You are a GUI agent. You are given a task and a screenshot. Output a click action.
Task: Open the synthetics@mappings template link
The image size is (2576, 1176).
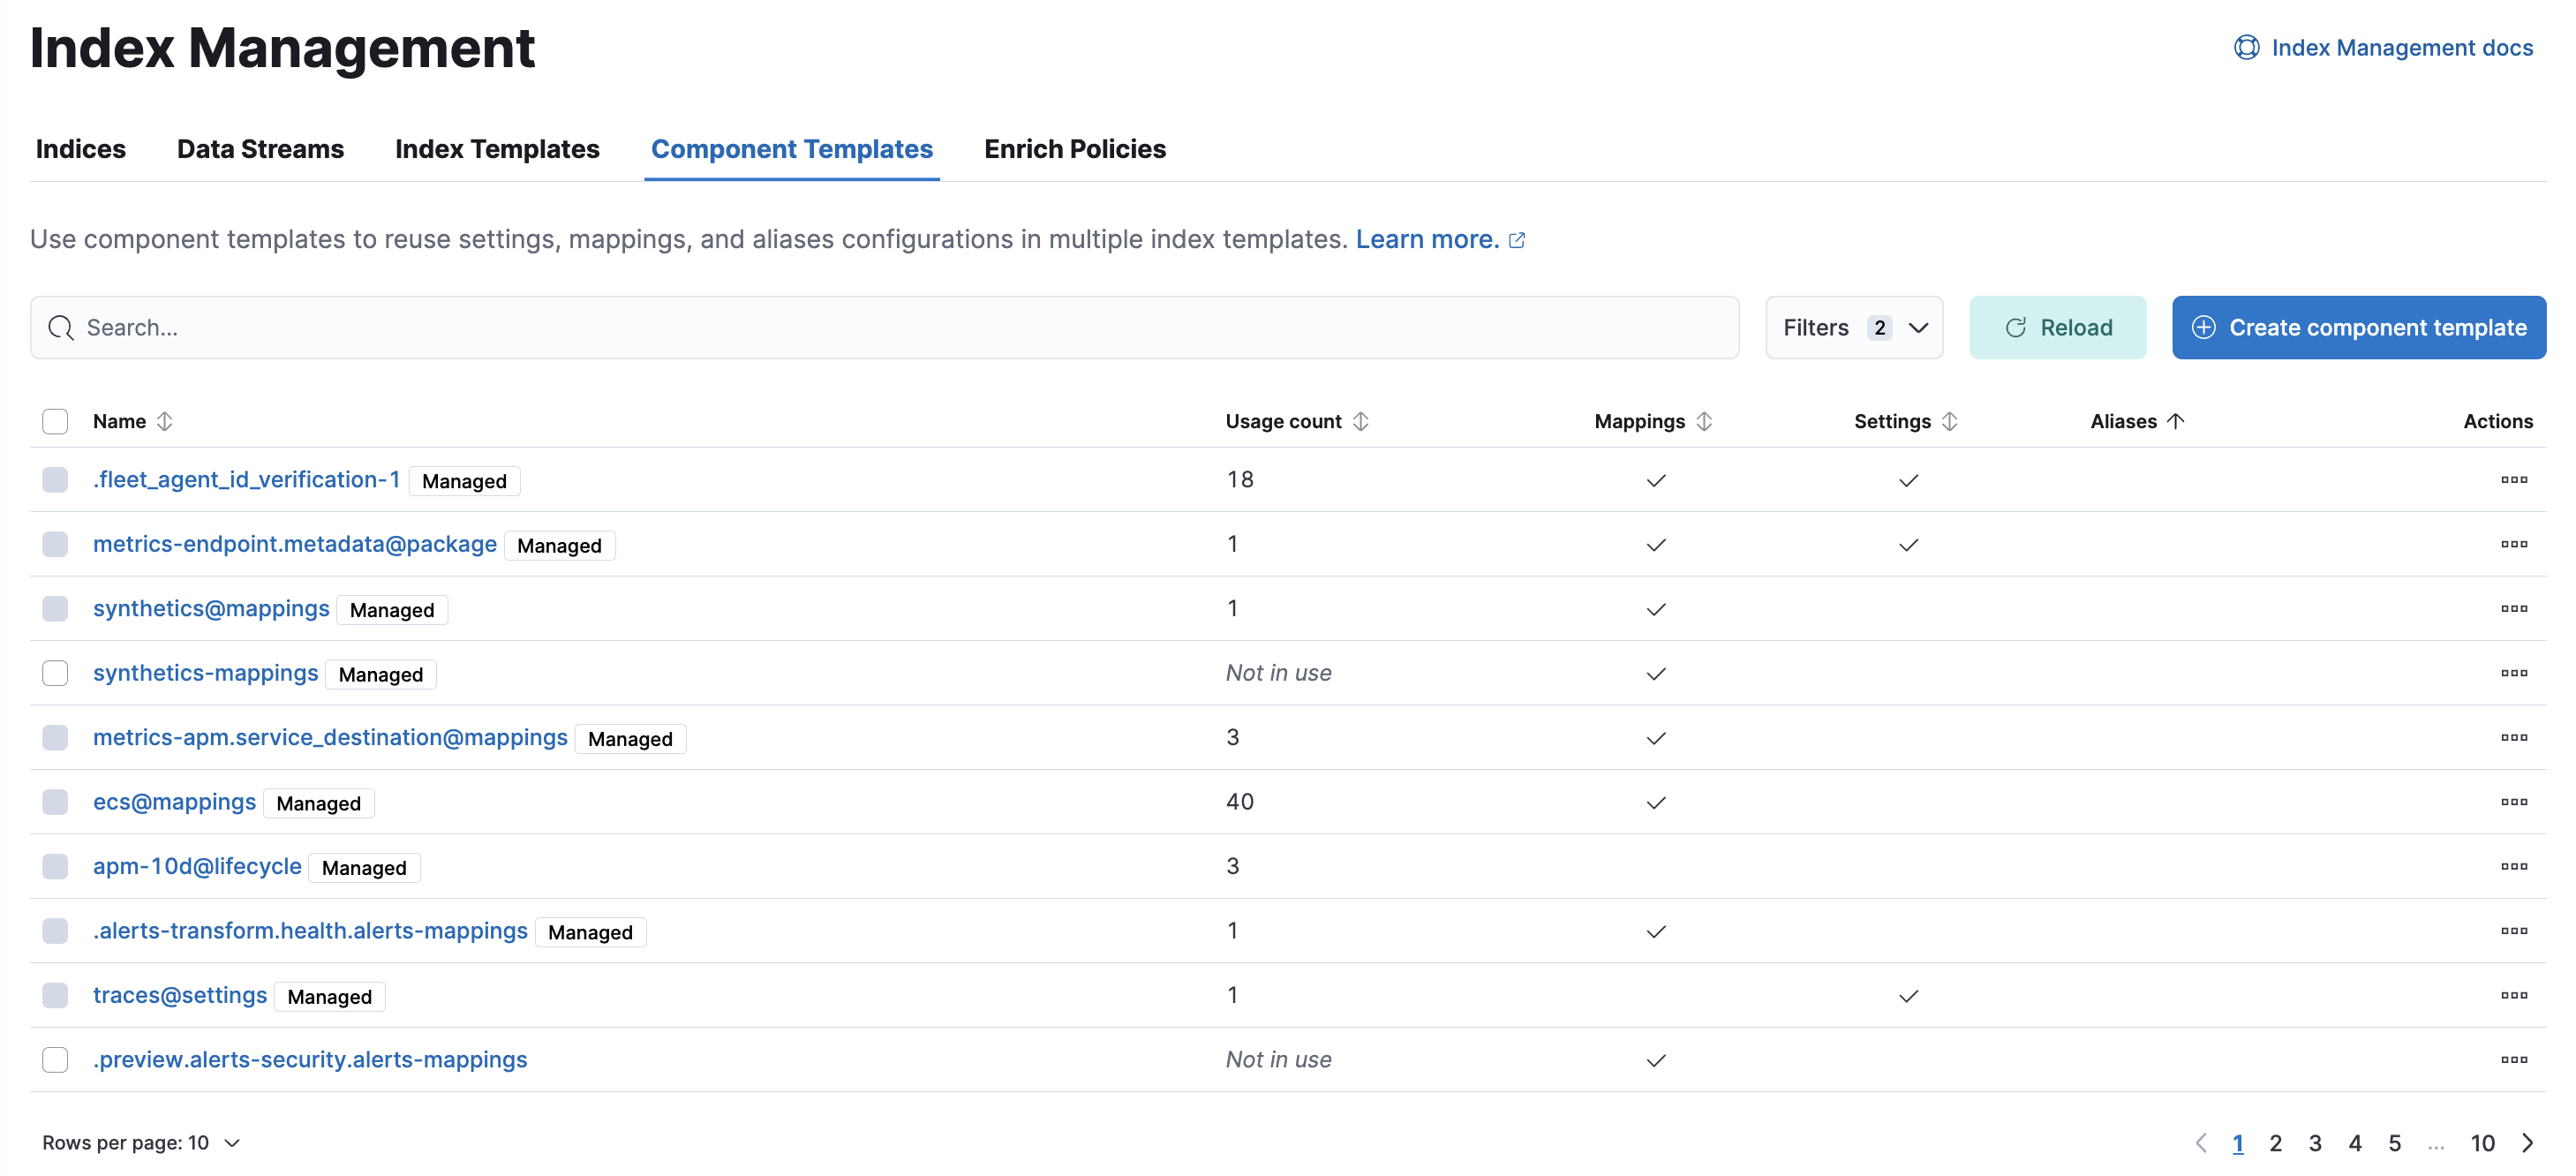click(x=210, y=607)
